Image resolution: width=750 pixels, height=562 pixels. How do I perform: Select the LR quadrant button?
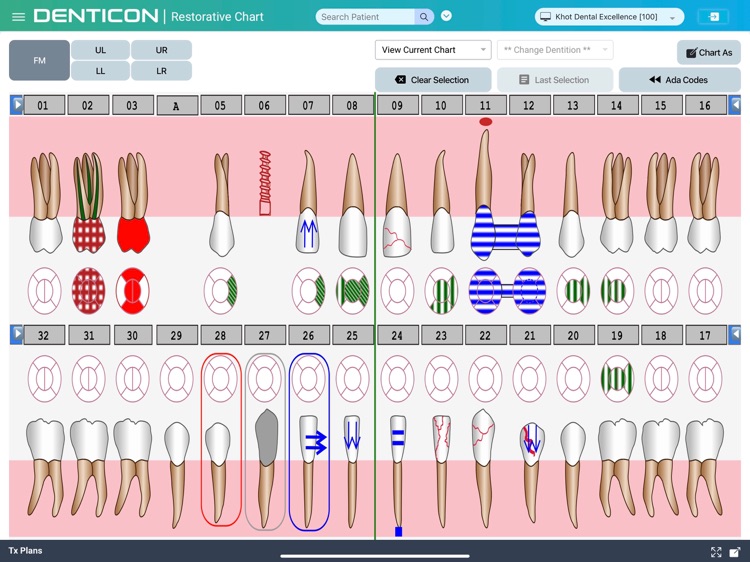[x=161, y=71]
